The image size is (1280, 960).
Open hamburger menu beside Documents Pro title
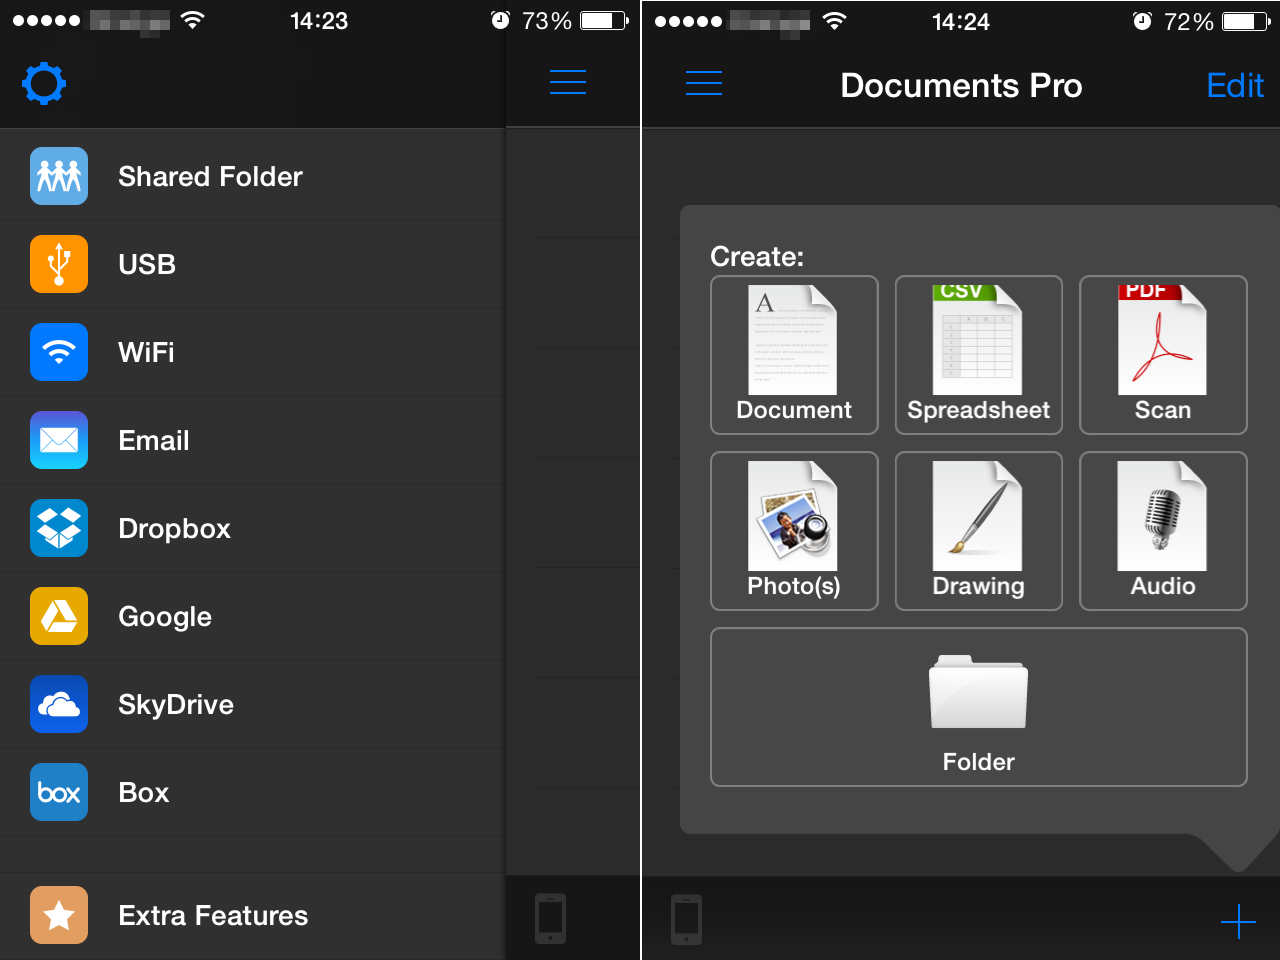coord(704,83)
